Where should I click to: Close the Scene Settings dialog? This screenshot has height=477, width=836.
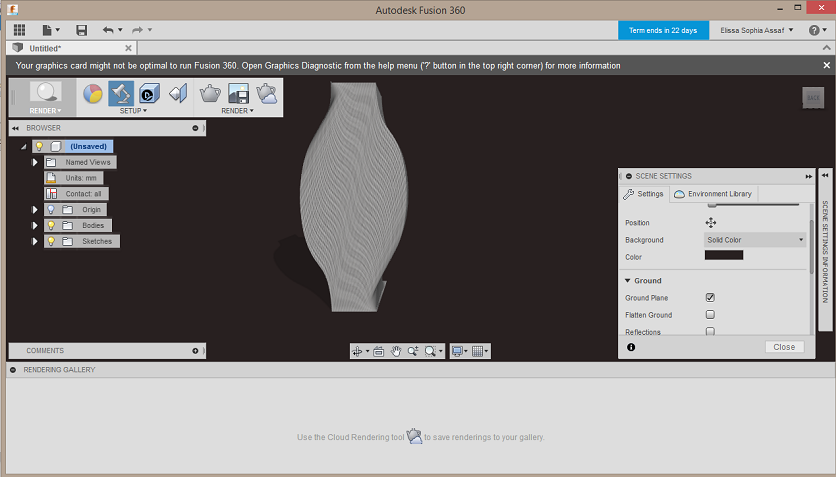click(784, 347)
